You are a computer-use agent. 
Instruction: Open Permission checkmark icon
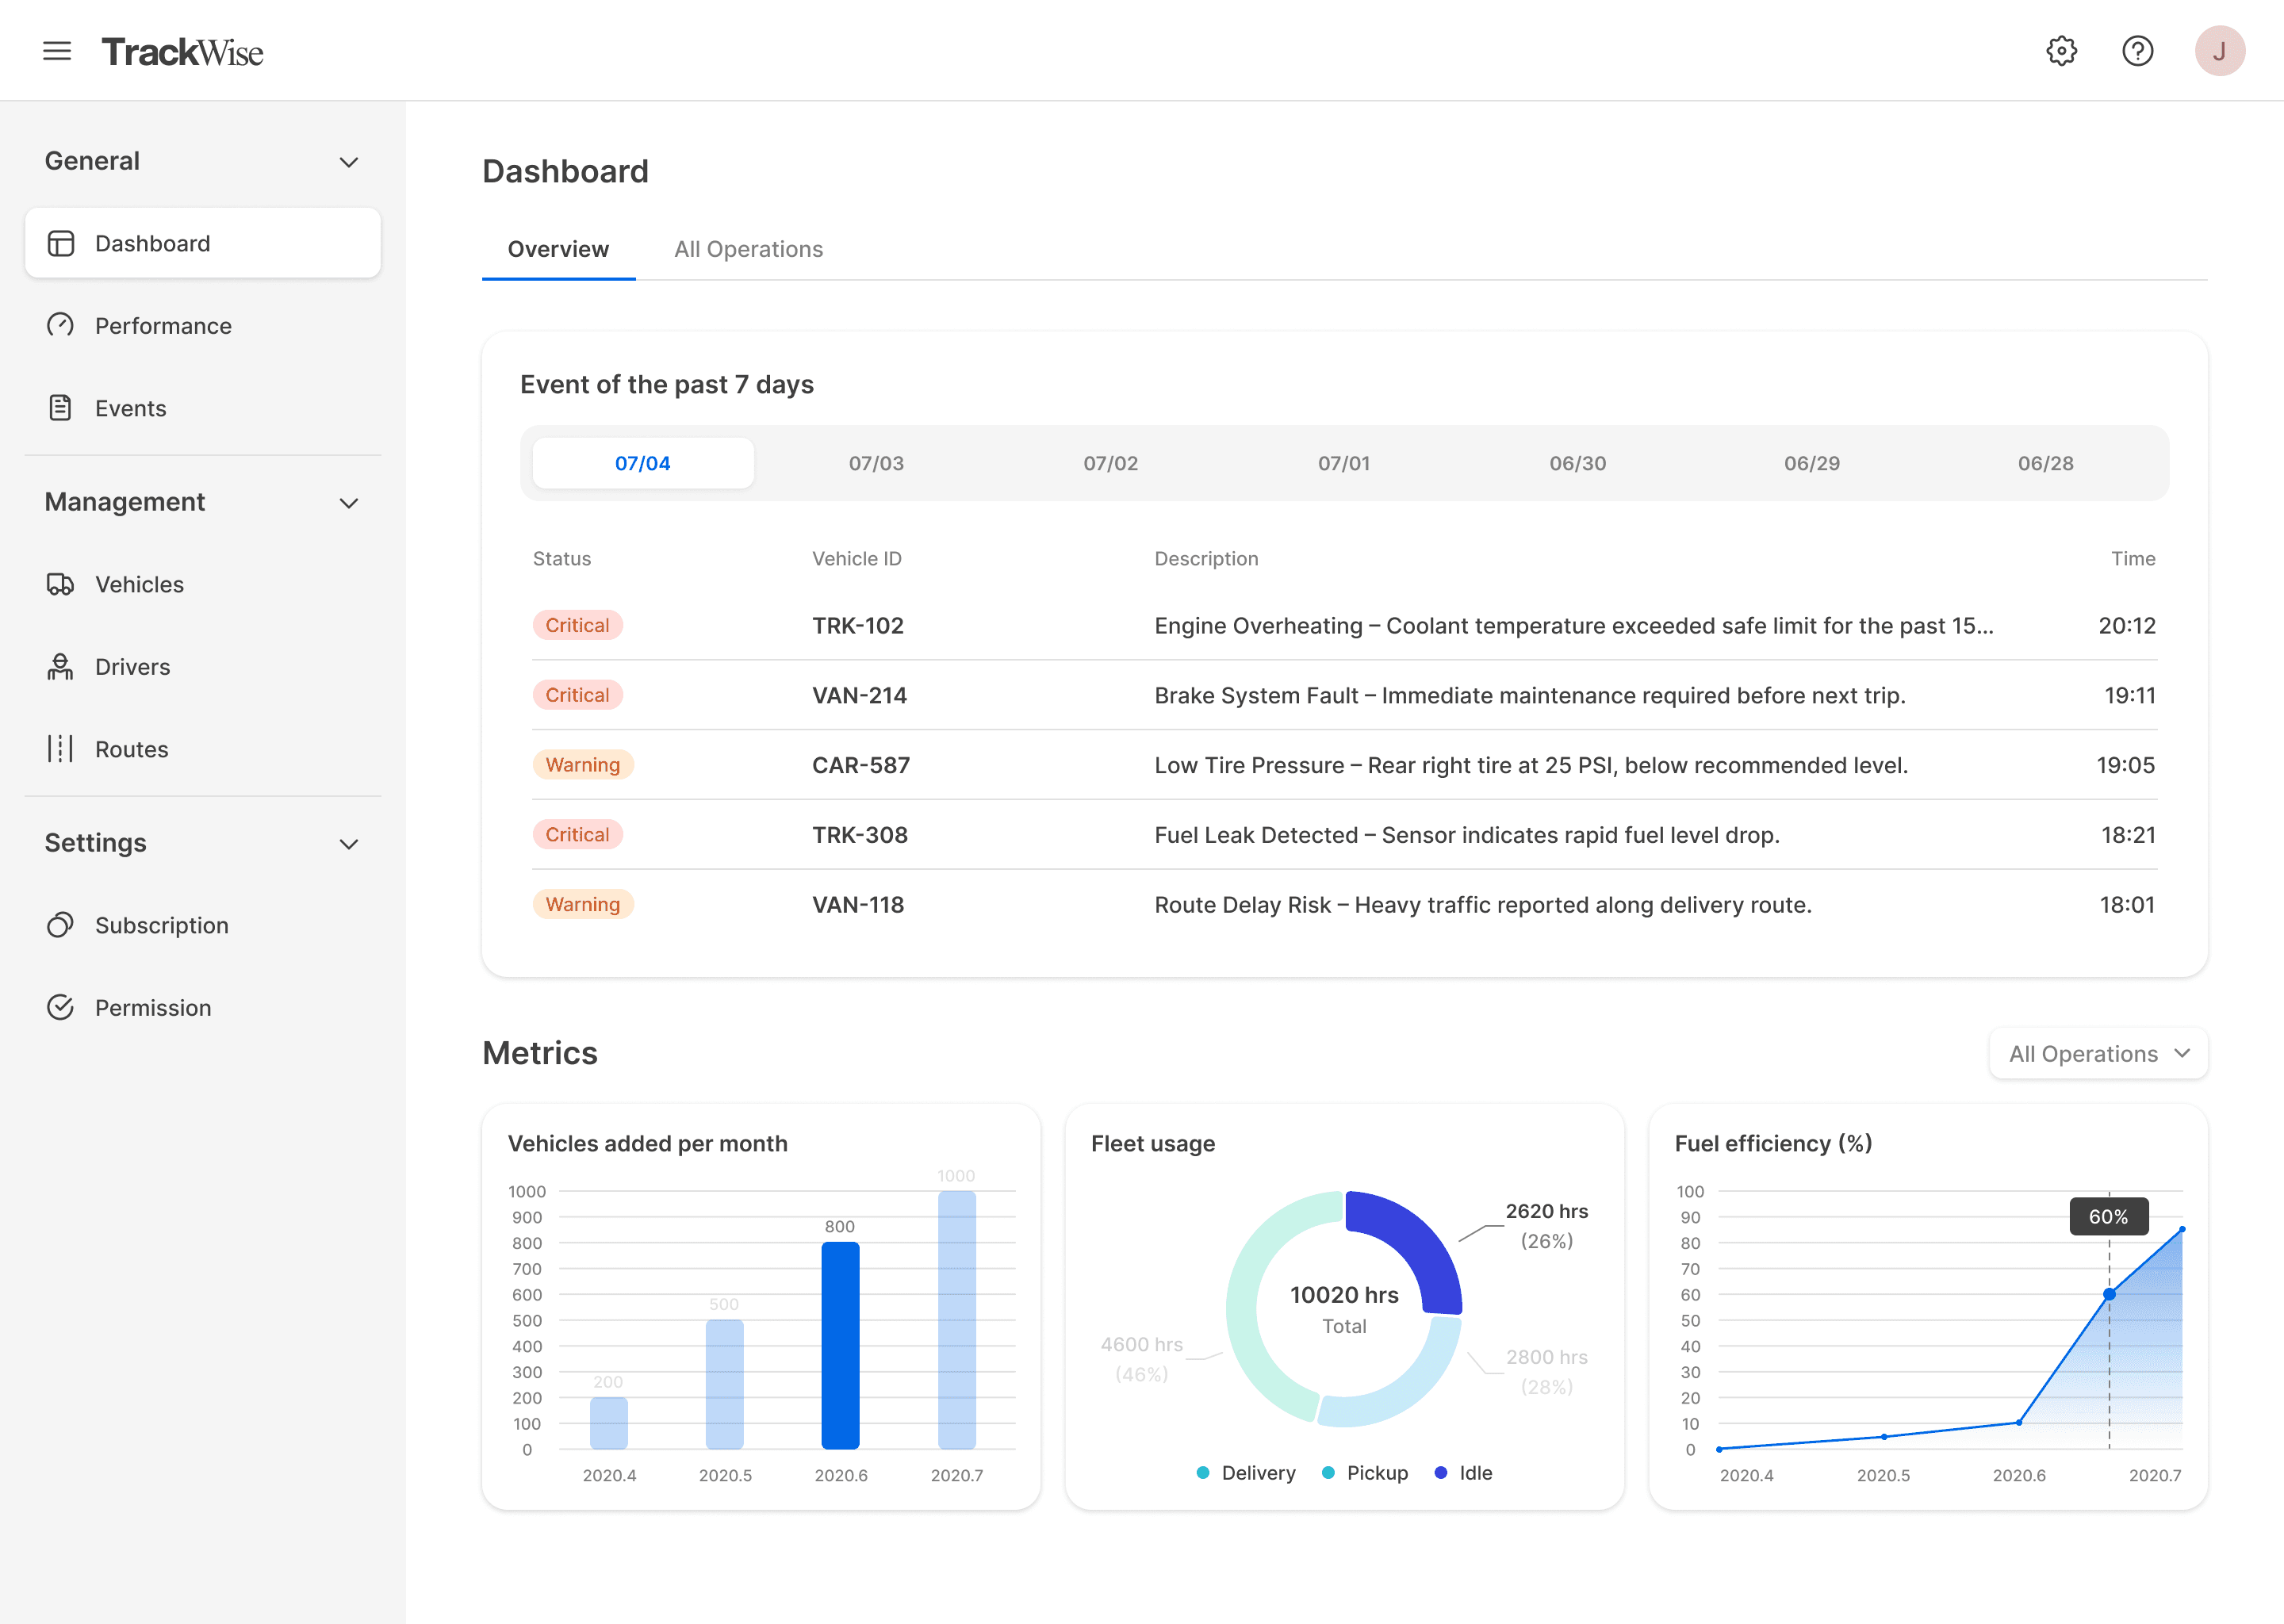point(60,1008)
